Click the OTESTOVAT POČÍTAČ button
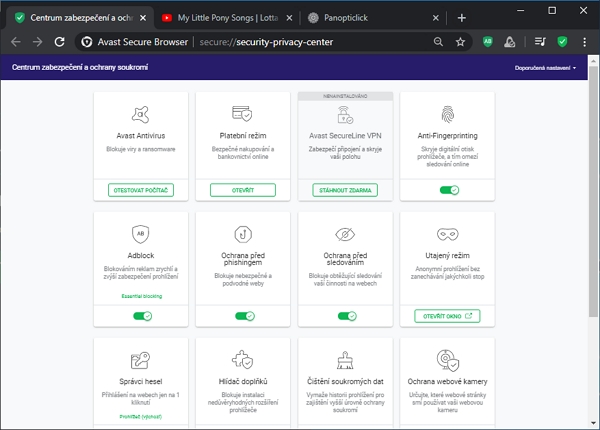 140,190
